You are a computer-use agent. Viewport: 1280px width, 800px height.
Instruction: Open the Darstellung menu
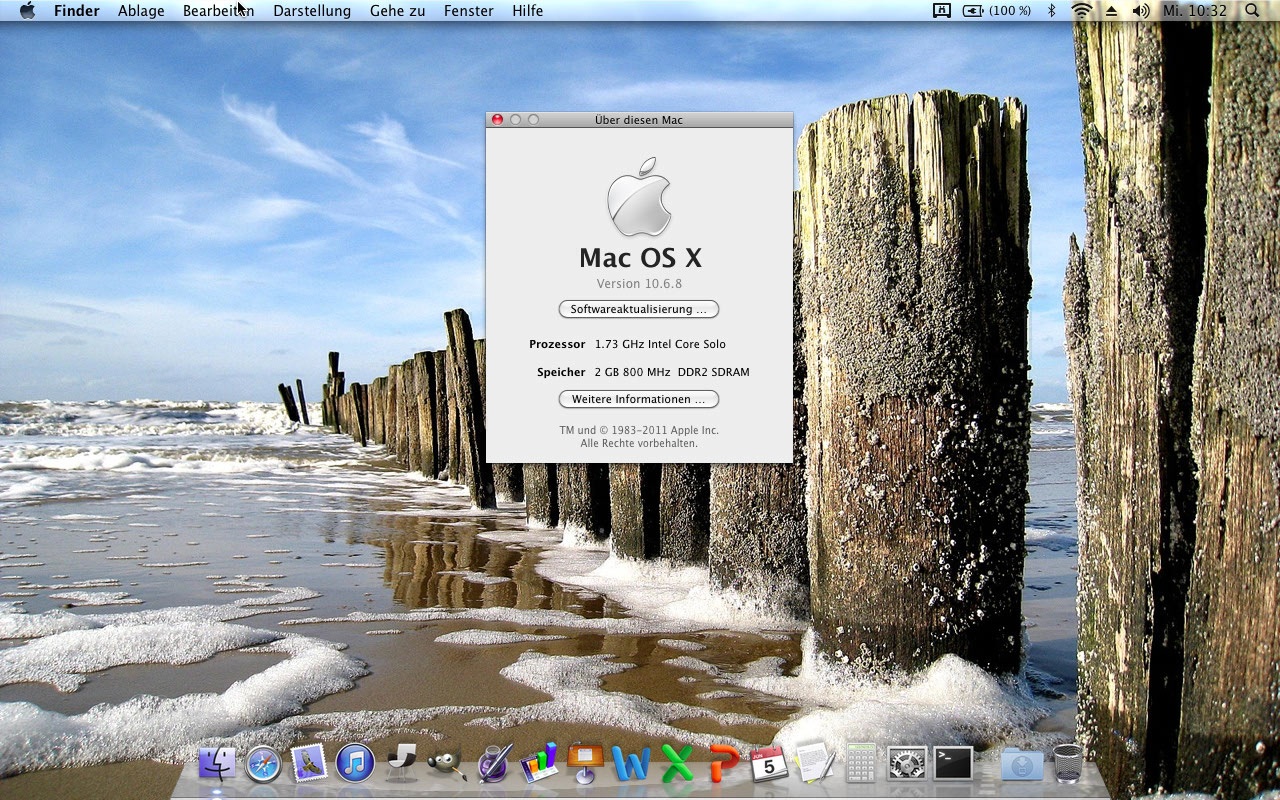(x=312, y=11)
